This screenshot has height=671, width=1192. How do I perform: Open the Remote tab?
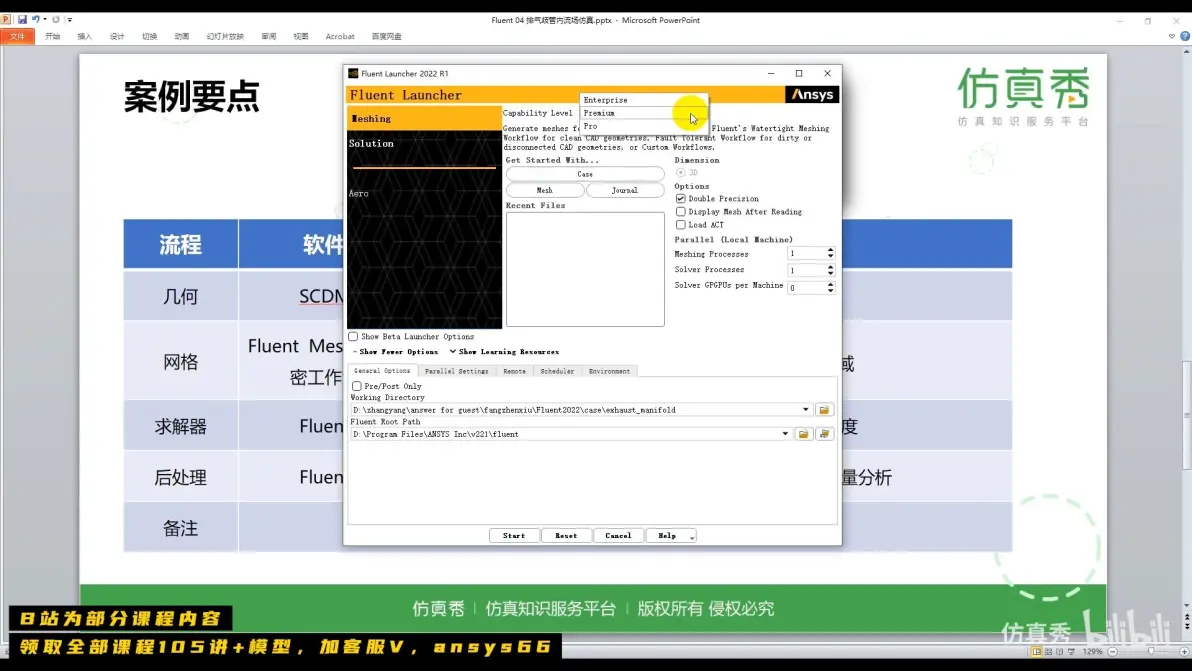(x=514, y=372)
